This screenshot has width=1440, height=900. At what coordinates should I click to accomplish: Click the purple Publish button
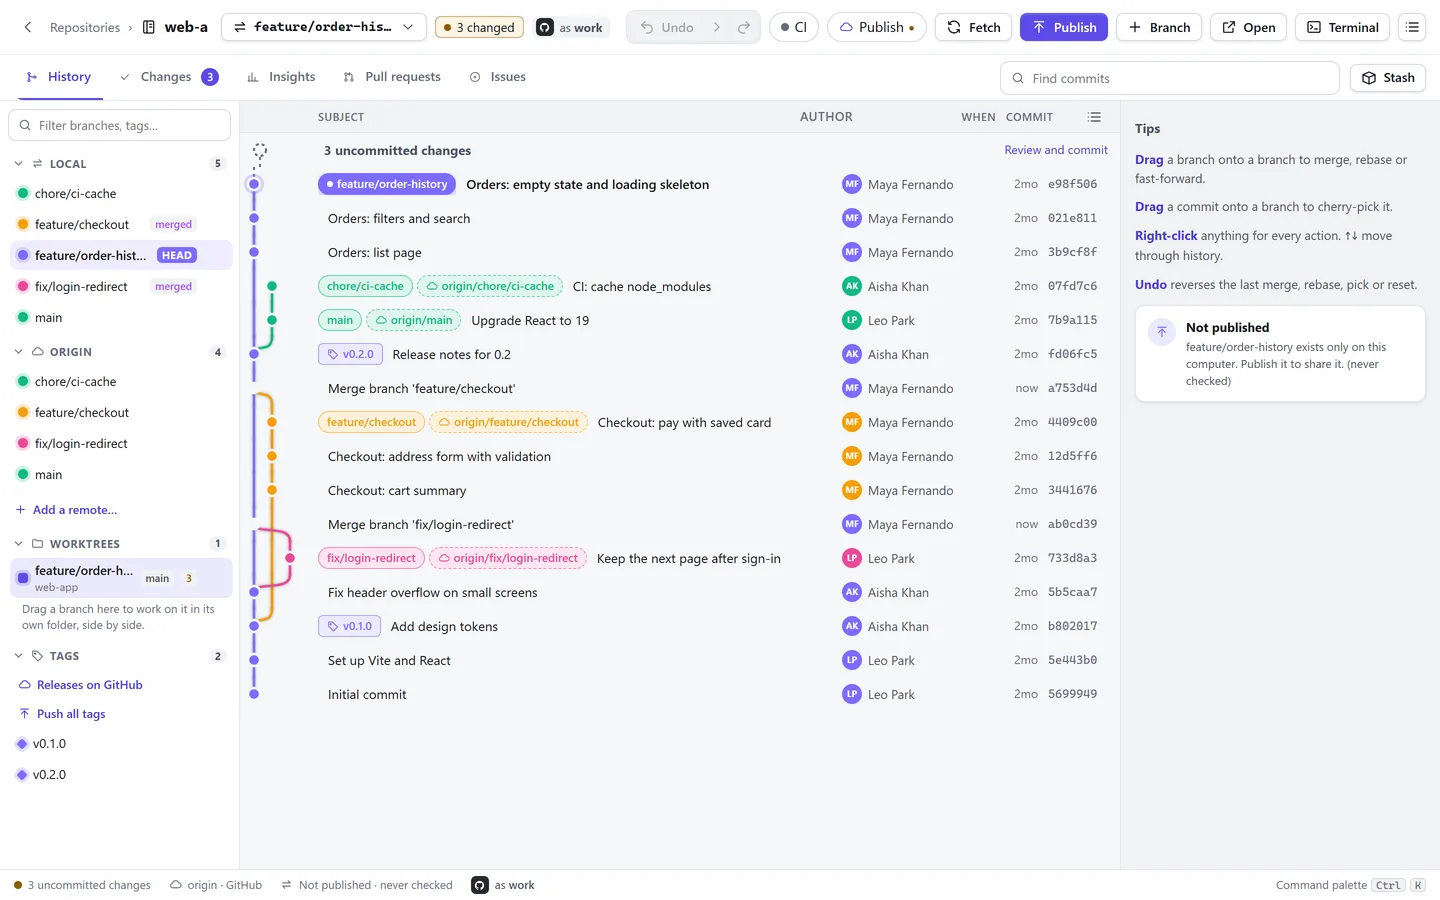[1064, 27]
